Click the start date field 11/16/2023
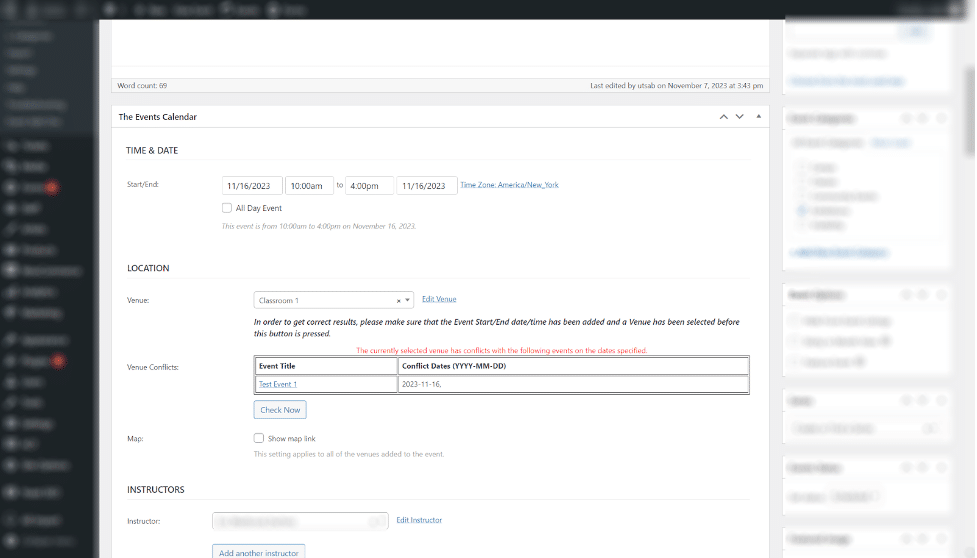Image resolution: width=977 pixels, height=558 pixels. (252, 186)
